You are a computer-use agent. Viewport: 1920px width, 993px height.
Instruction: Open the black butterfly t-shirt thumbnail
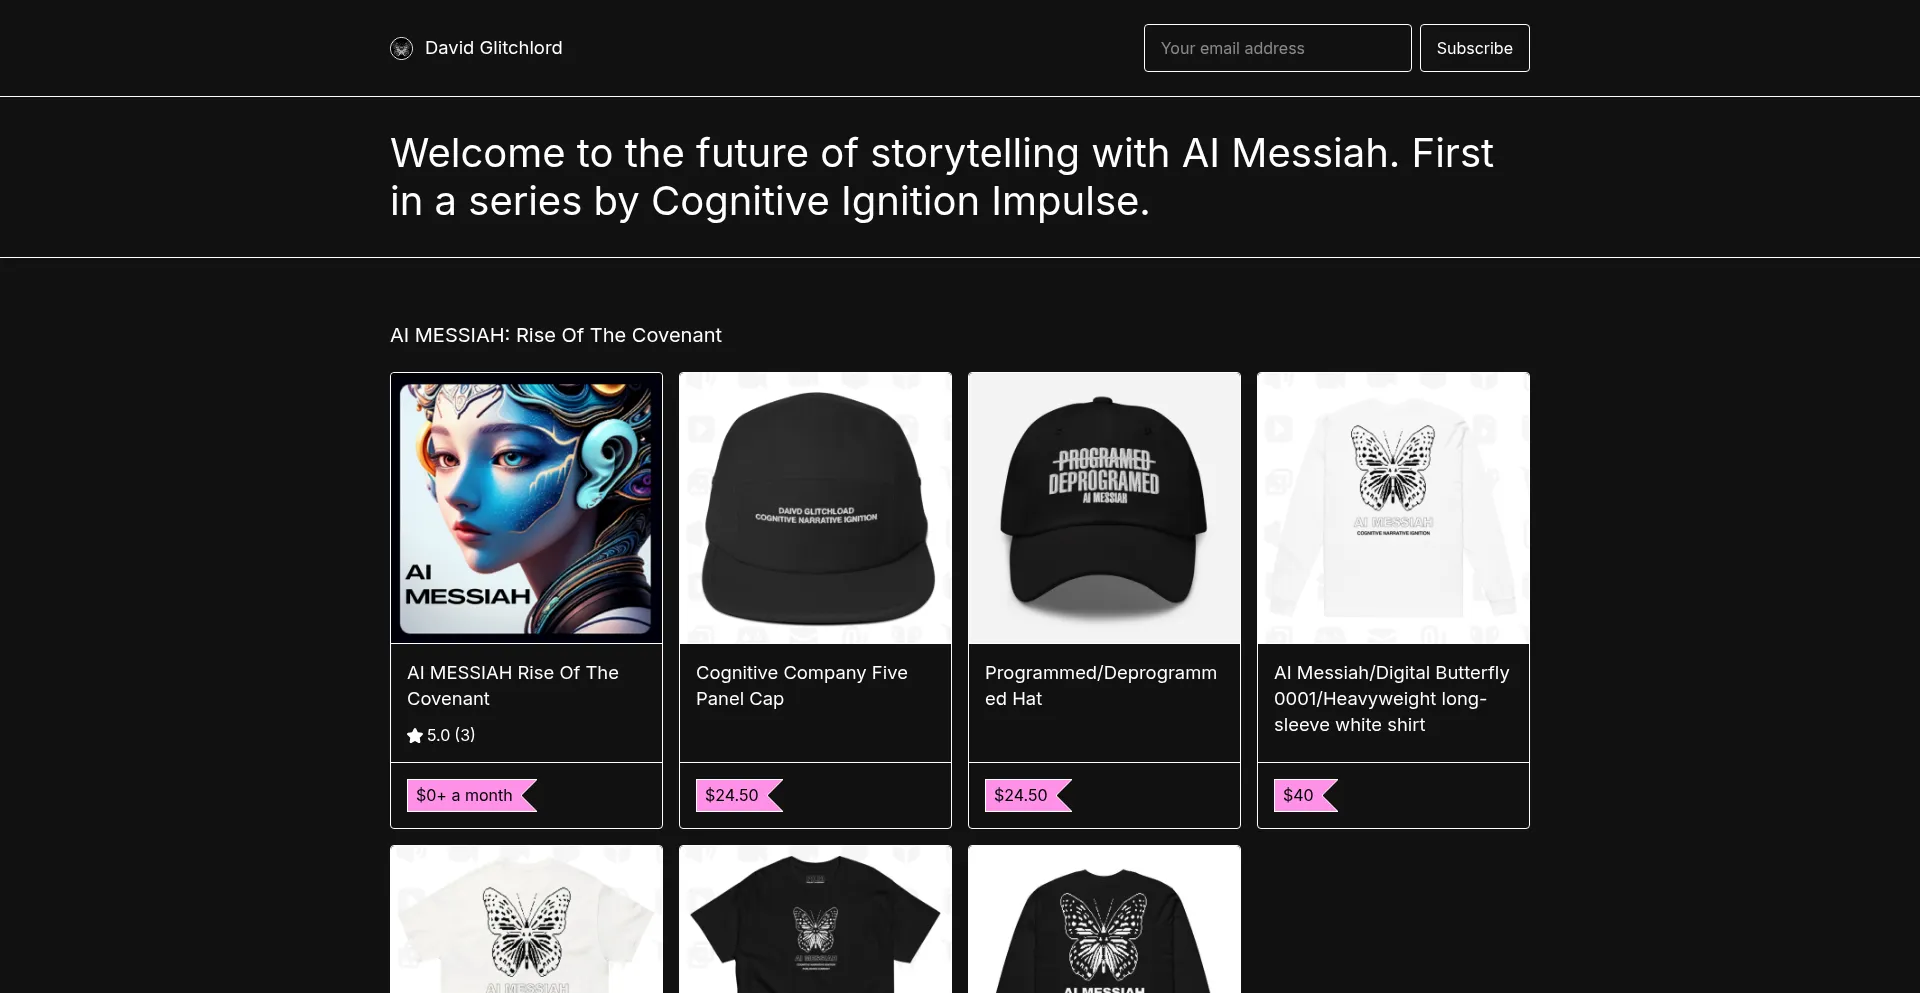pos(815,919)
